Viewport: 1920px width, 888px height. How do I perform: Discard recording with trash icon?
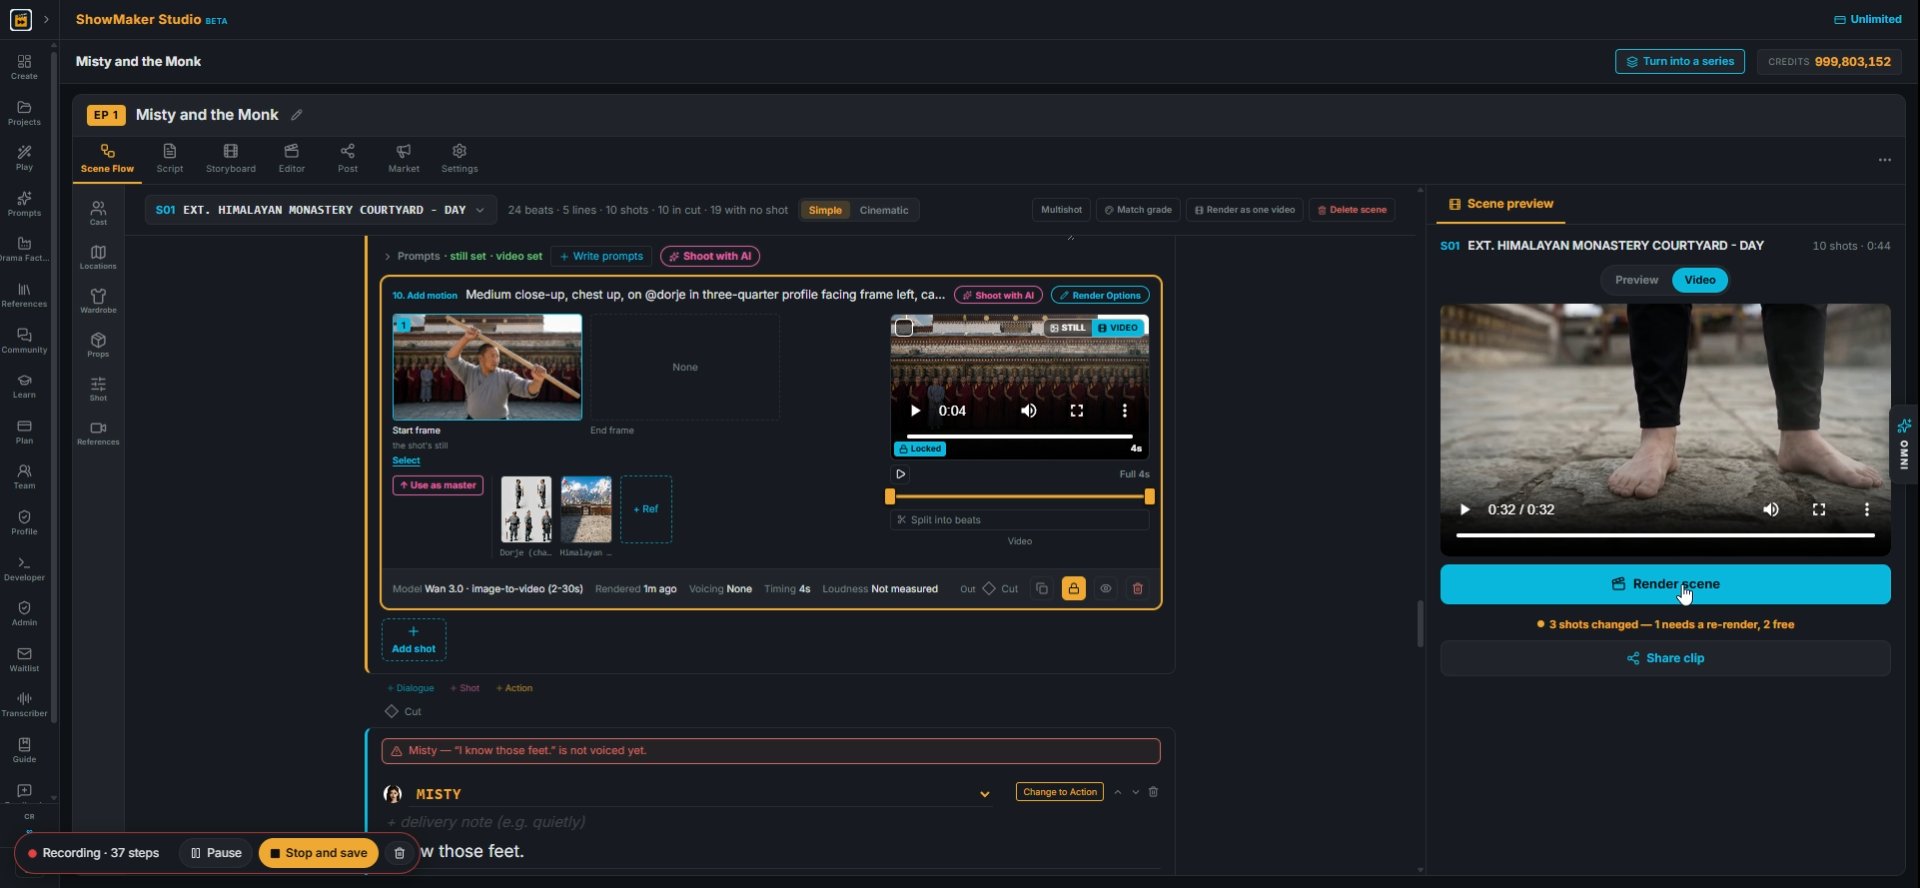[399, 853]
